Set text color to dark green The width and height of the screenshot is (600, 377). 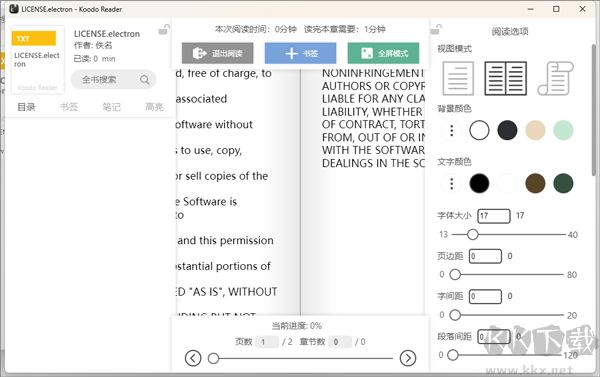point(563,183)
